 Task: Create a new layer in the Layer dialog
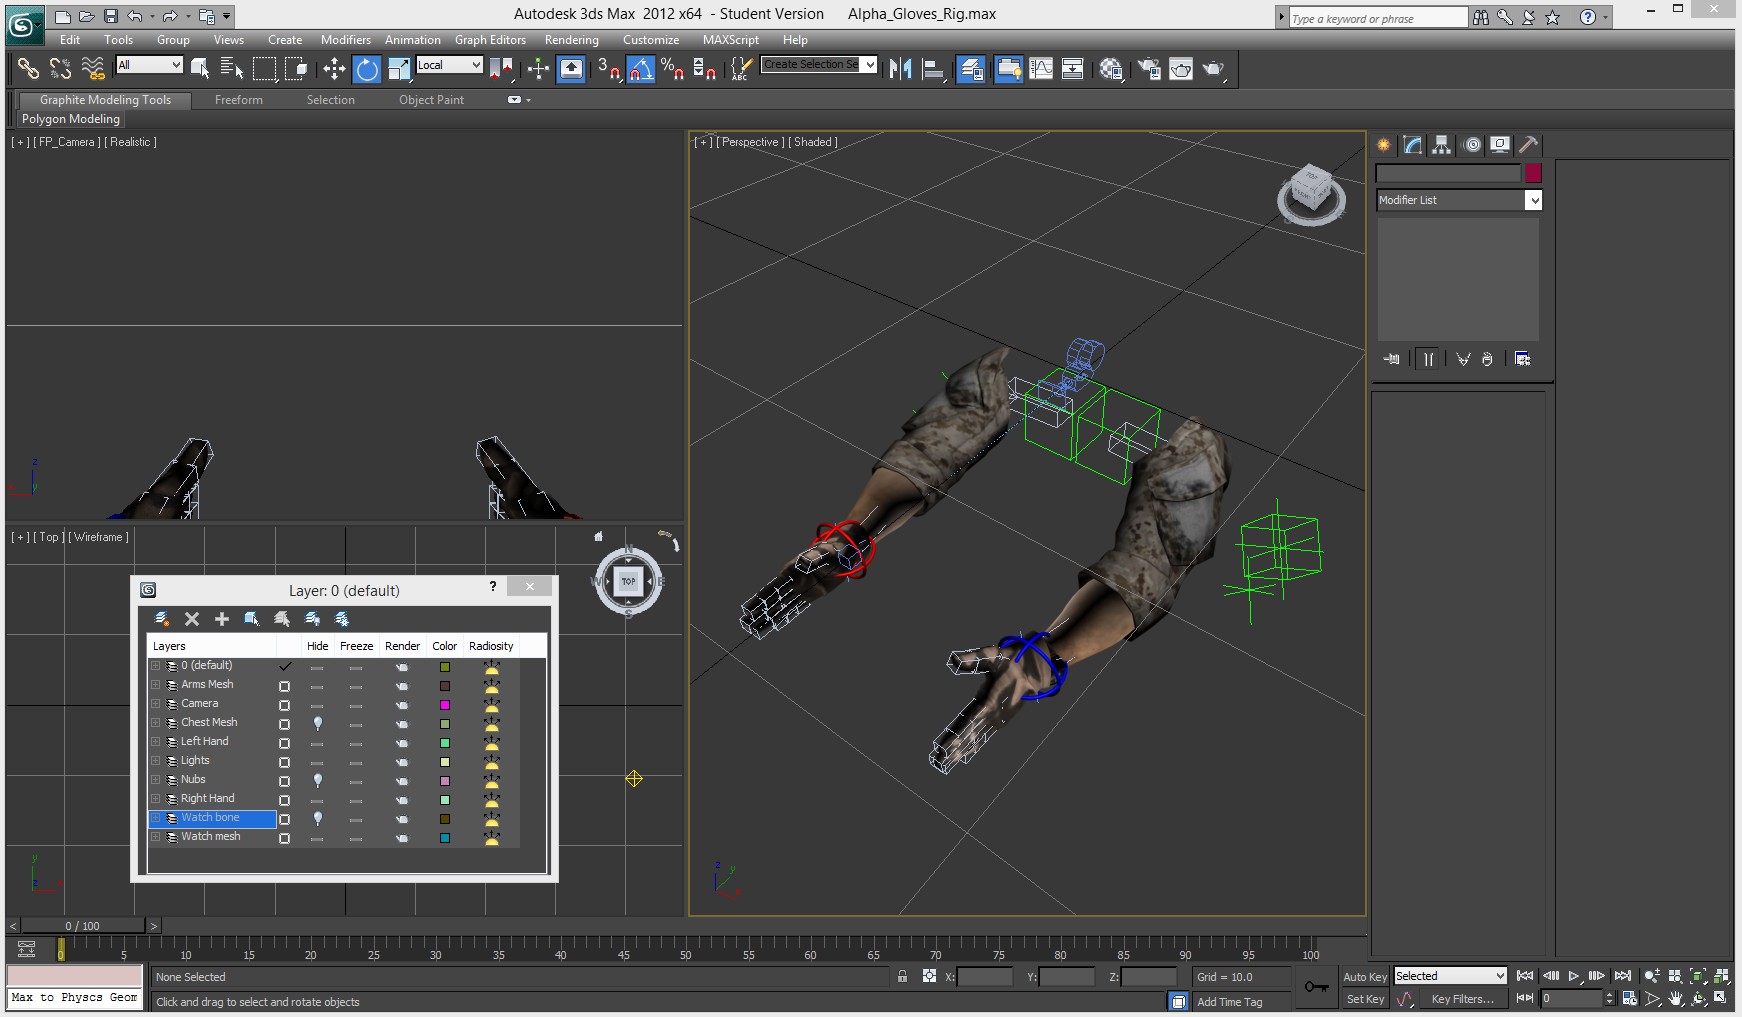point(161,619)
